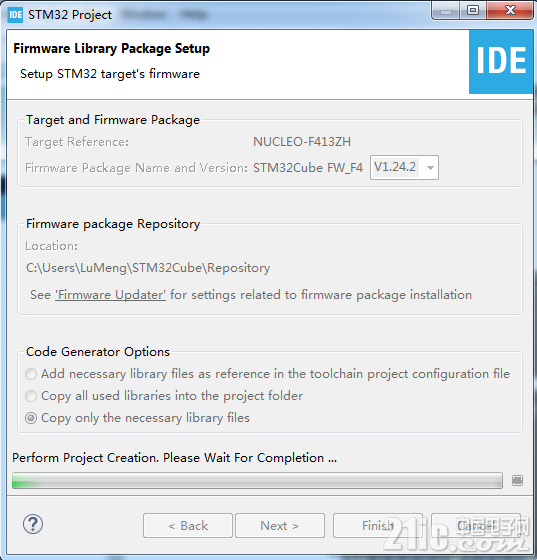The width and height of the screenshot is (537, 560).
Task: Stop the project creation progress operation
Action: tap(517, 480)
